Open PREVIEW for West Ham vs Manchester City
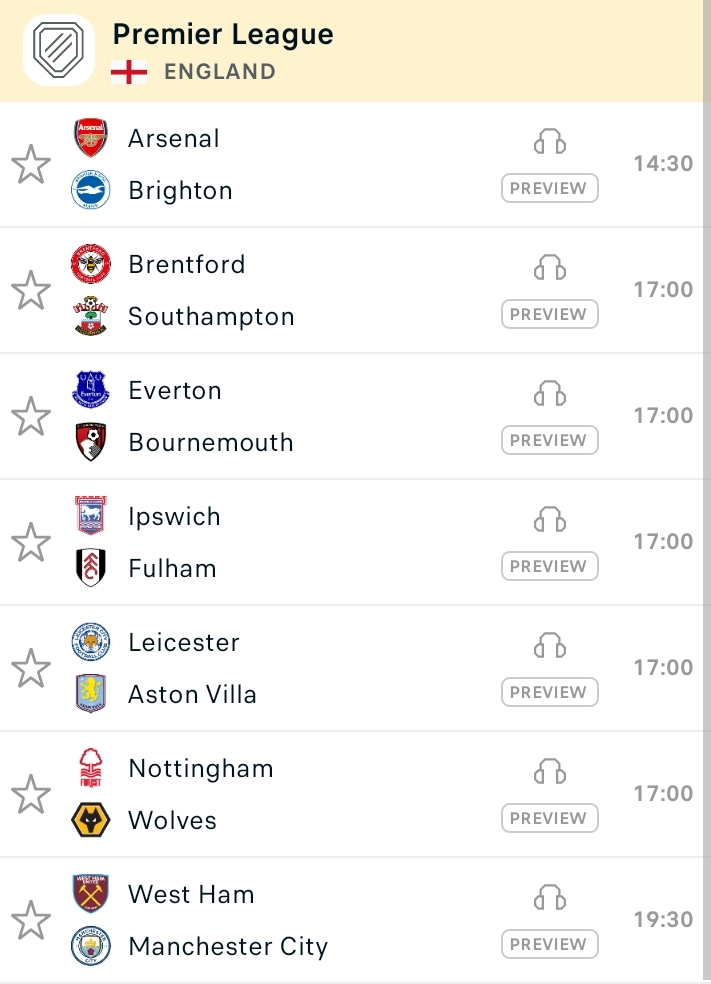The height and width of the screenshot is (984, 711). (x=550, y=944)
